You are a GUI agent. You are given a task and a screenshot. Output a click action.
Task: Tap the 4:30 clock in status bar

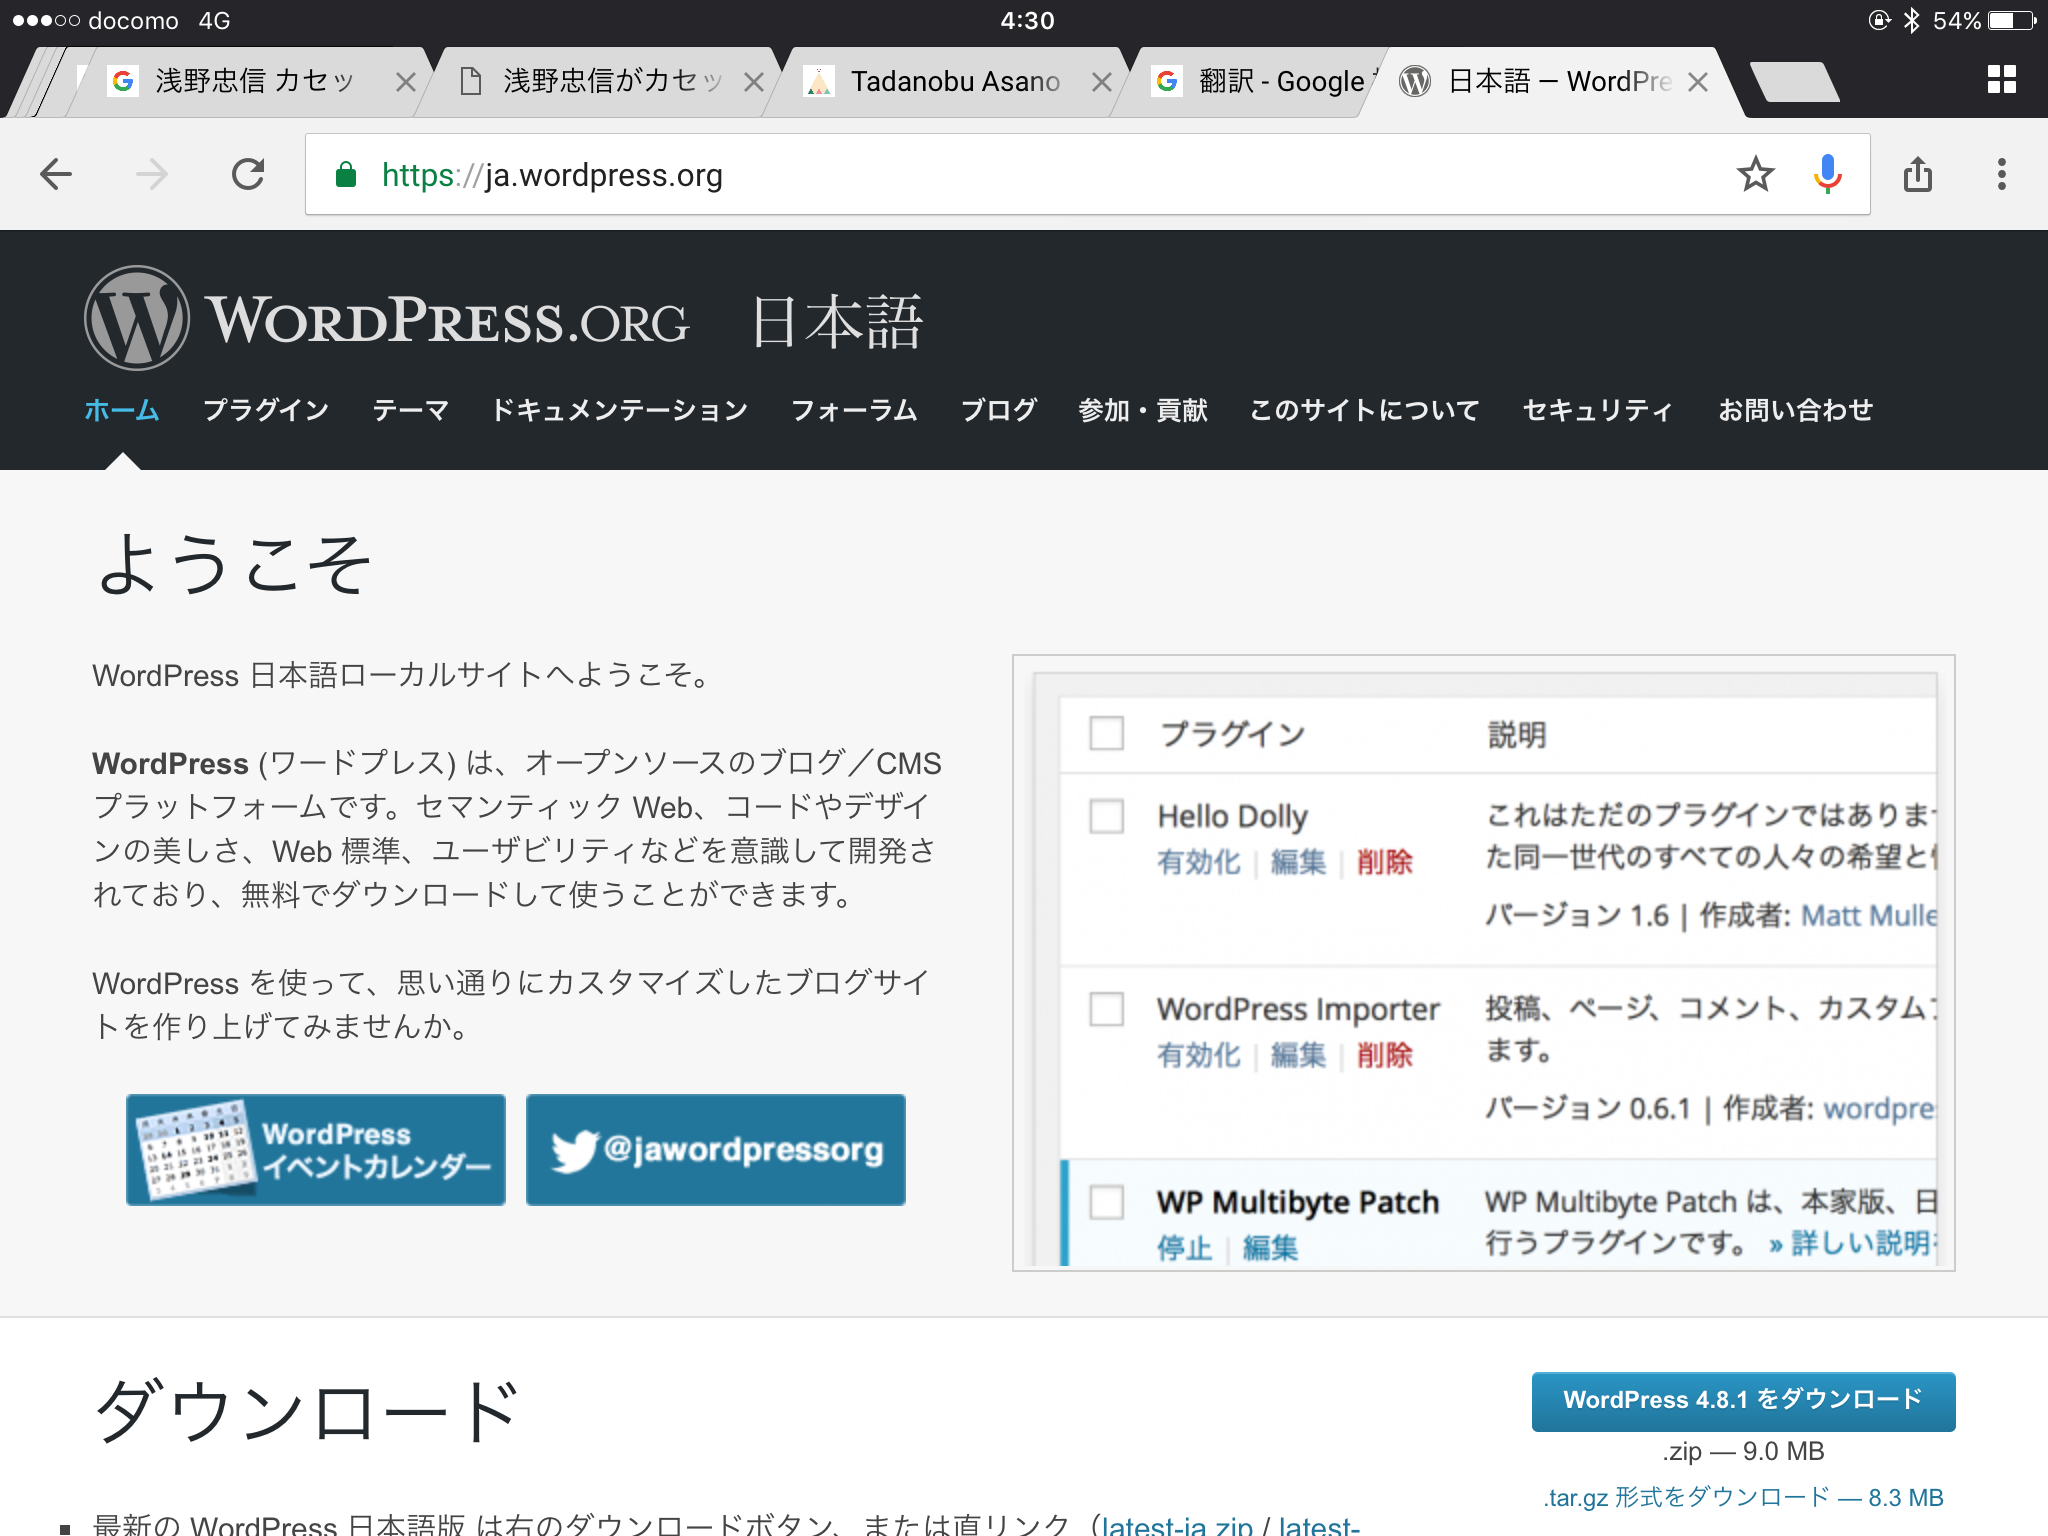1027,20
